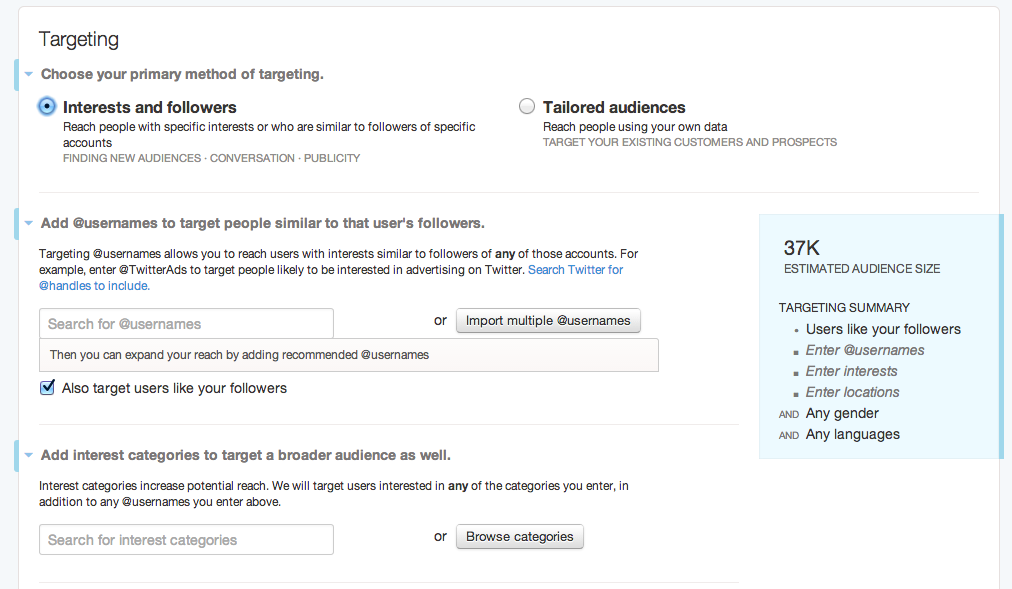Click Any gender in the targeting summary
Image resolution: width=1012 pixels, height=589 pixels.
[x=842, y=413]
